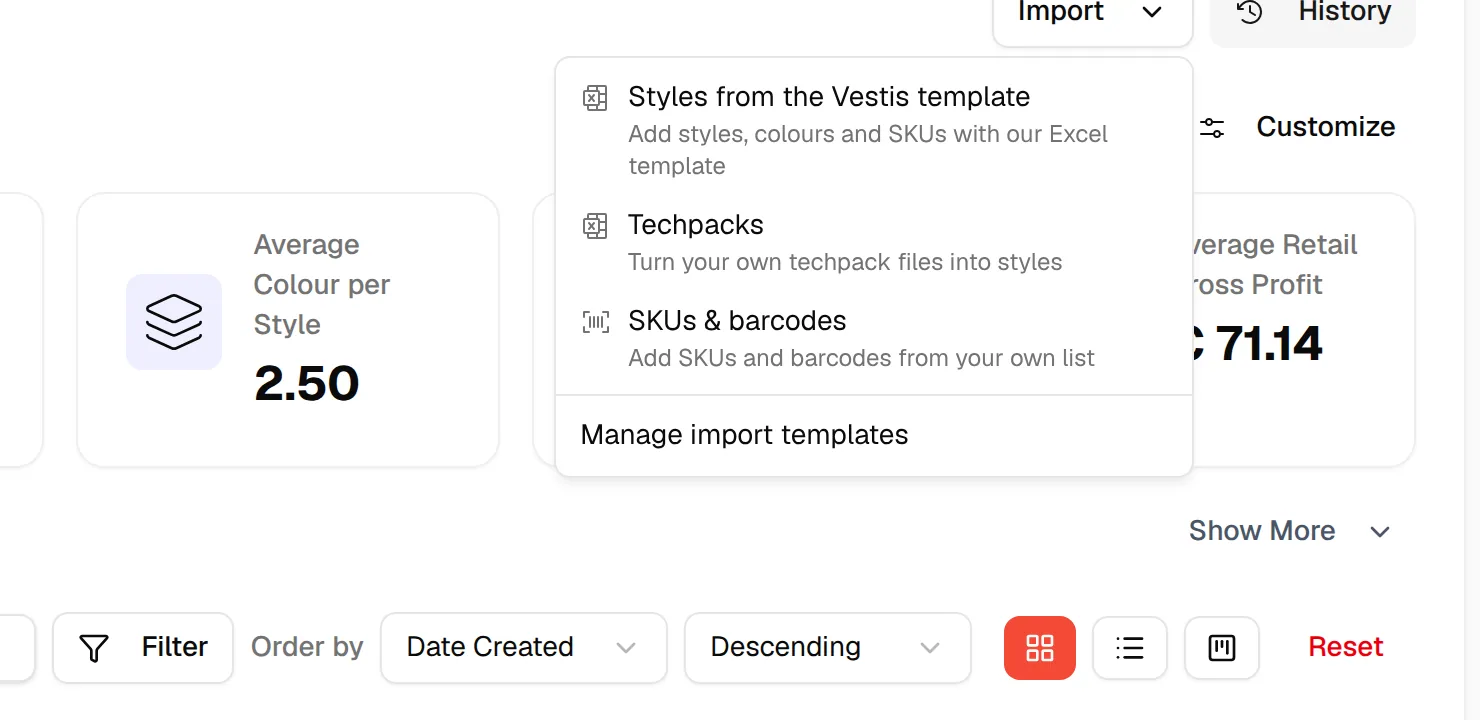1480x720 pixels.
Task: Click the funnel Filter icon
Action: [94, 648]
